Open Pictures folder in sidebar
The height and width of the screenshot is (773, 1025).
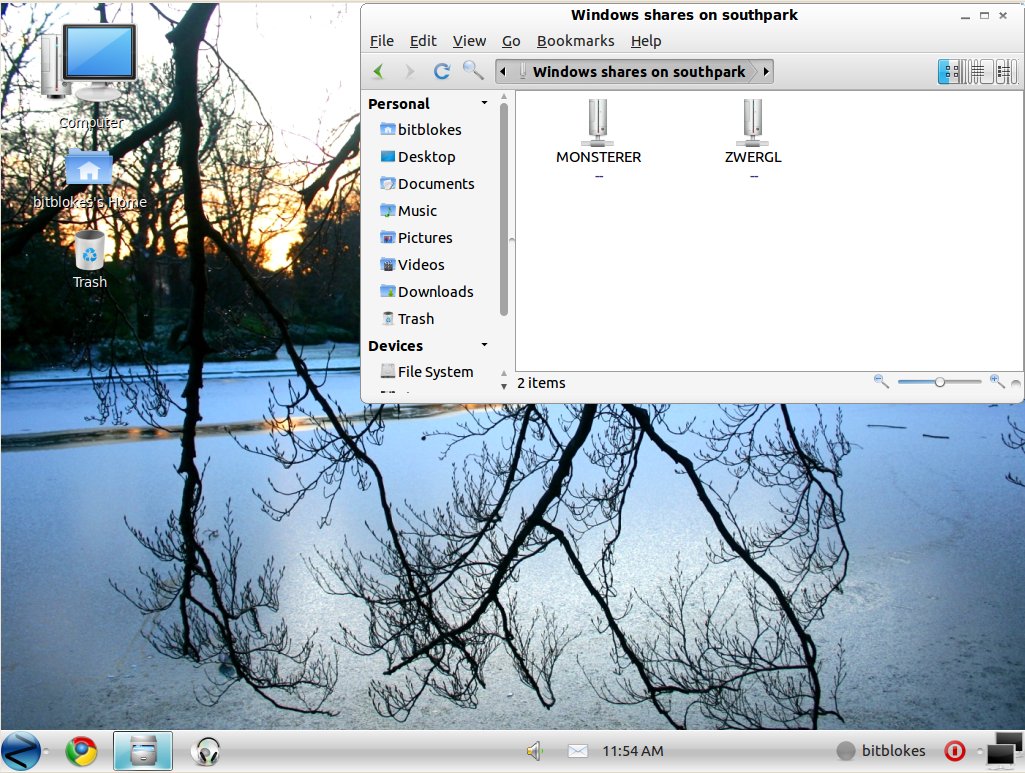click(x=416, y=238)
